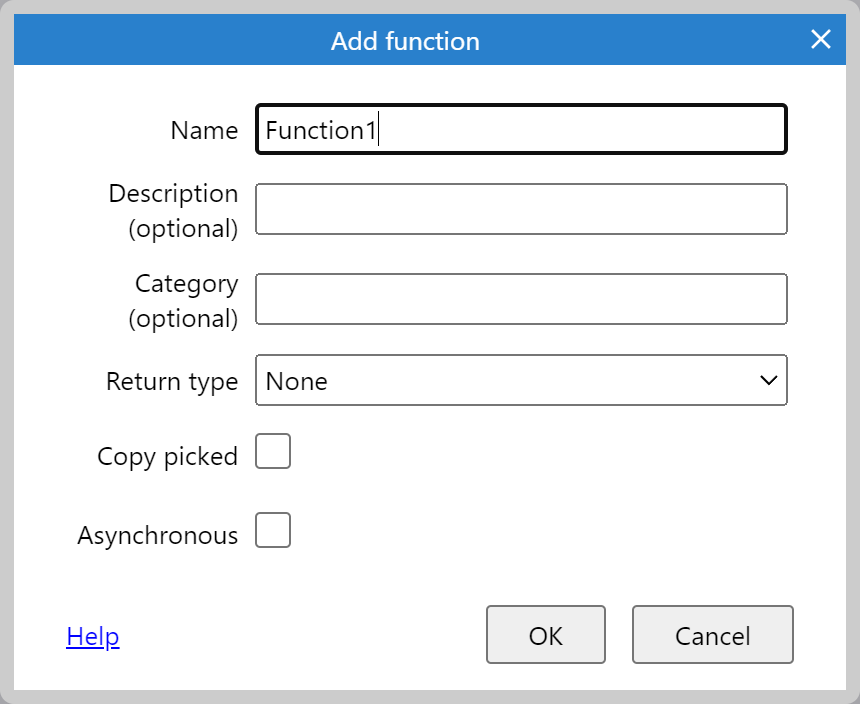Click the Description (optional) label
The image size is (860, 704).
click(173, 210)
